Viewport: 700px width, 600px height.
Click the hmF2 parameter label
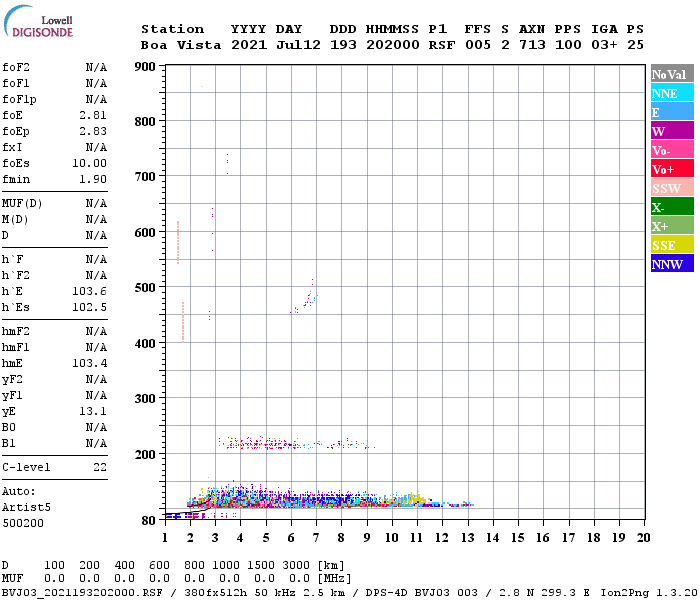click(16, 331)
